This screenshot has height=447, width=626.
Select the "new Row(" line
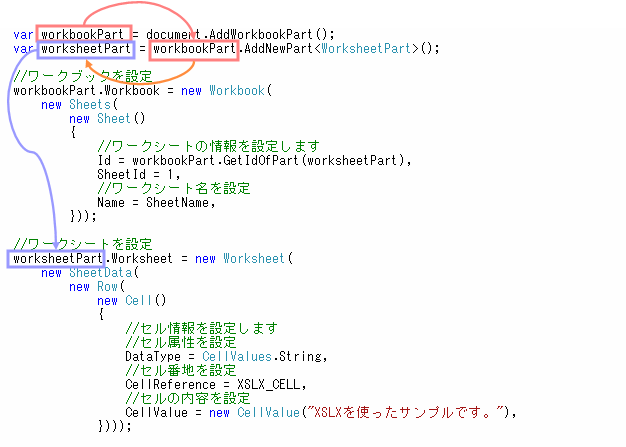coord(97,287)
